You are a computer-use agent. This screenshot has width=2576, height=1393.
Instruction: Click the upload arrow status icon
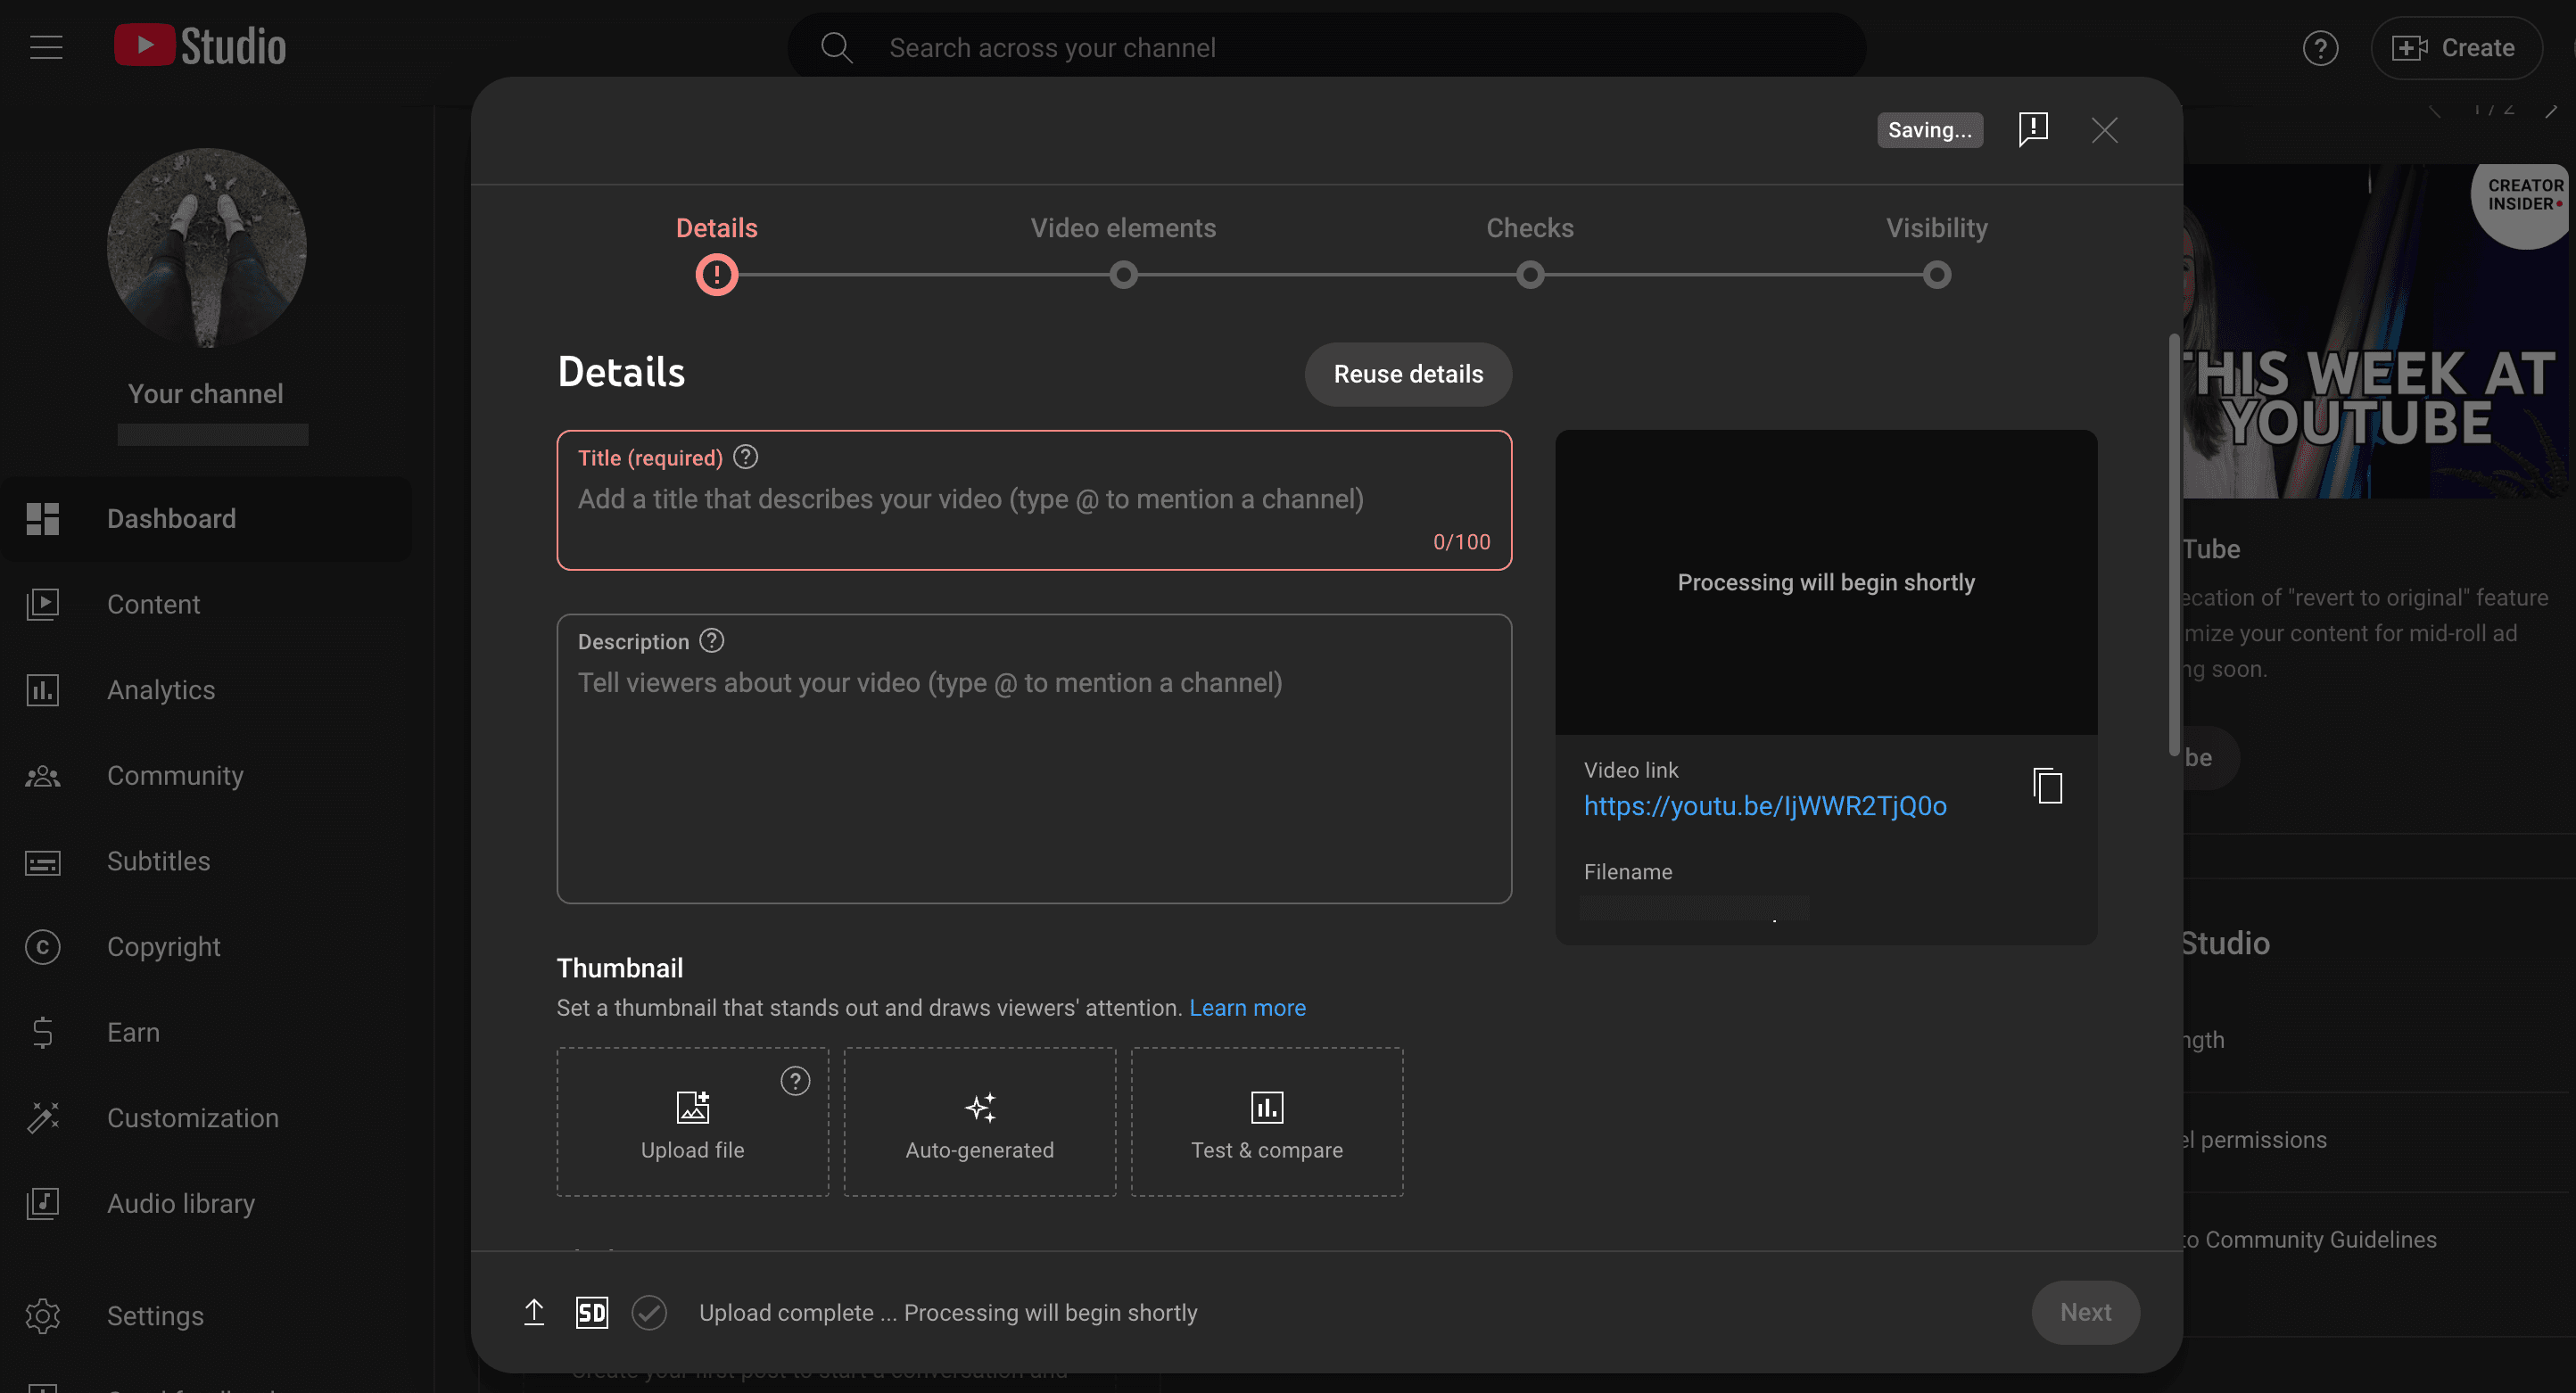[534, 1312]
